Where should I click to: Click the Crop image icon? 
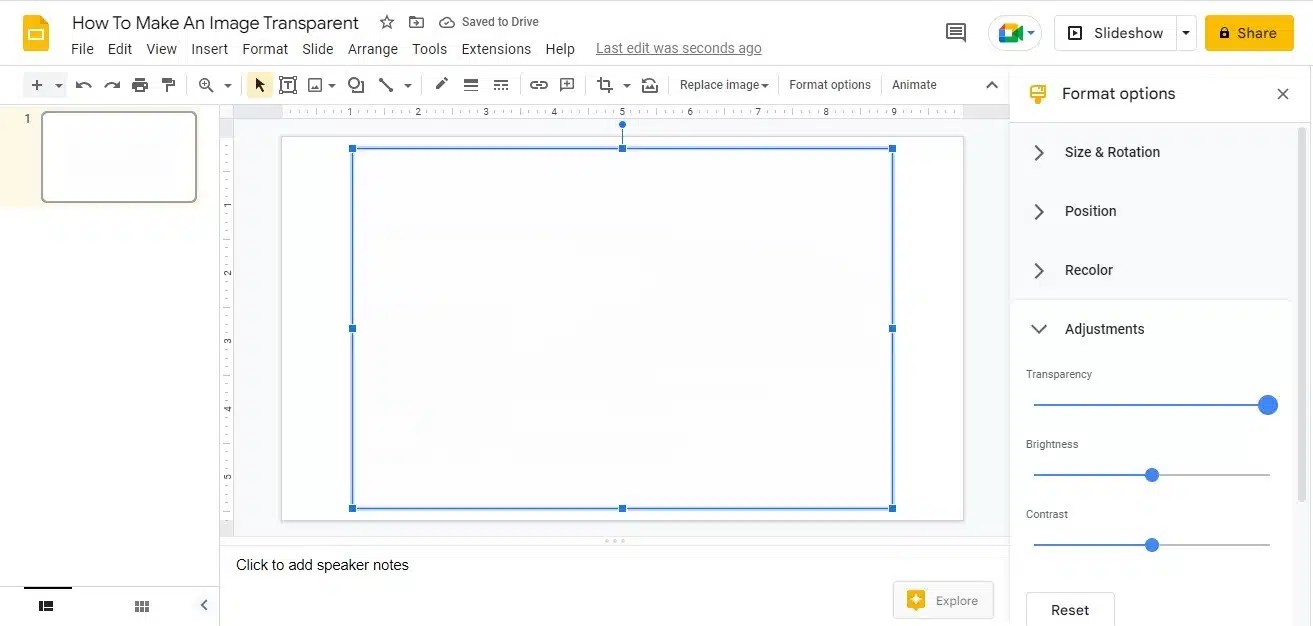(607, 85)
